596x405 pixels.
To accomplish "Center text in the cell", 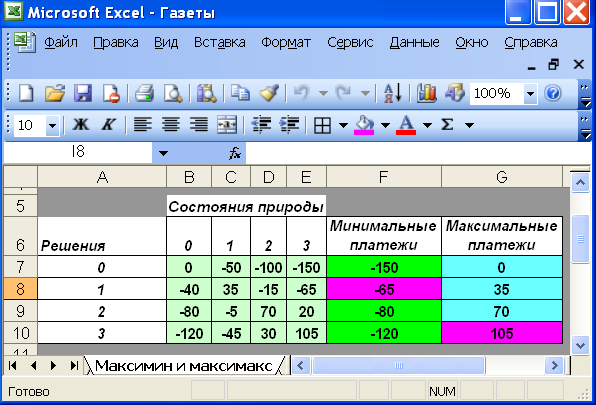I will pos(171,125).
